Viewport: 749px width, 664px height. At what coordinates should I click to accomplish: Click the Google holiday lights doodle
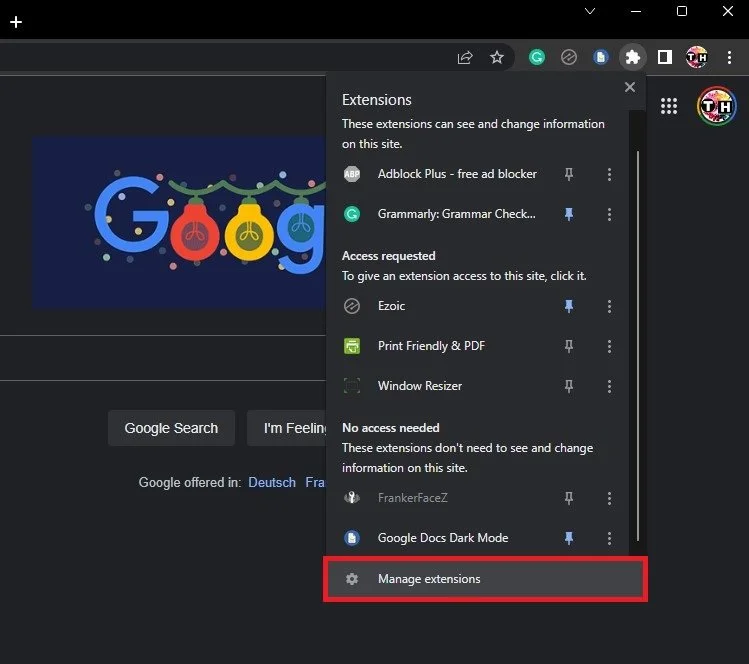coord(179,223)
